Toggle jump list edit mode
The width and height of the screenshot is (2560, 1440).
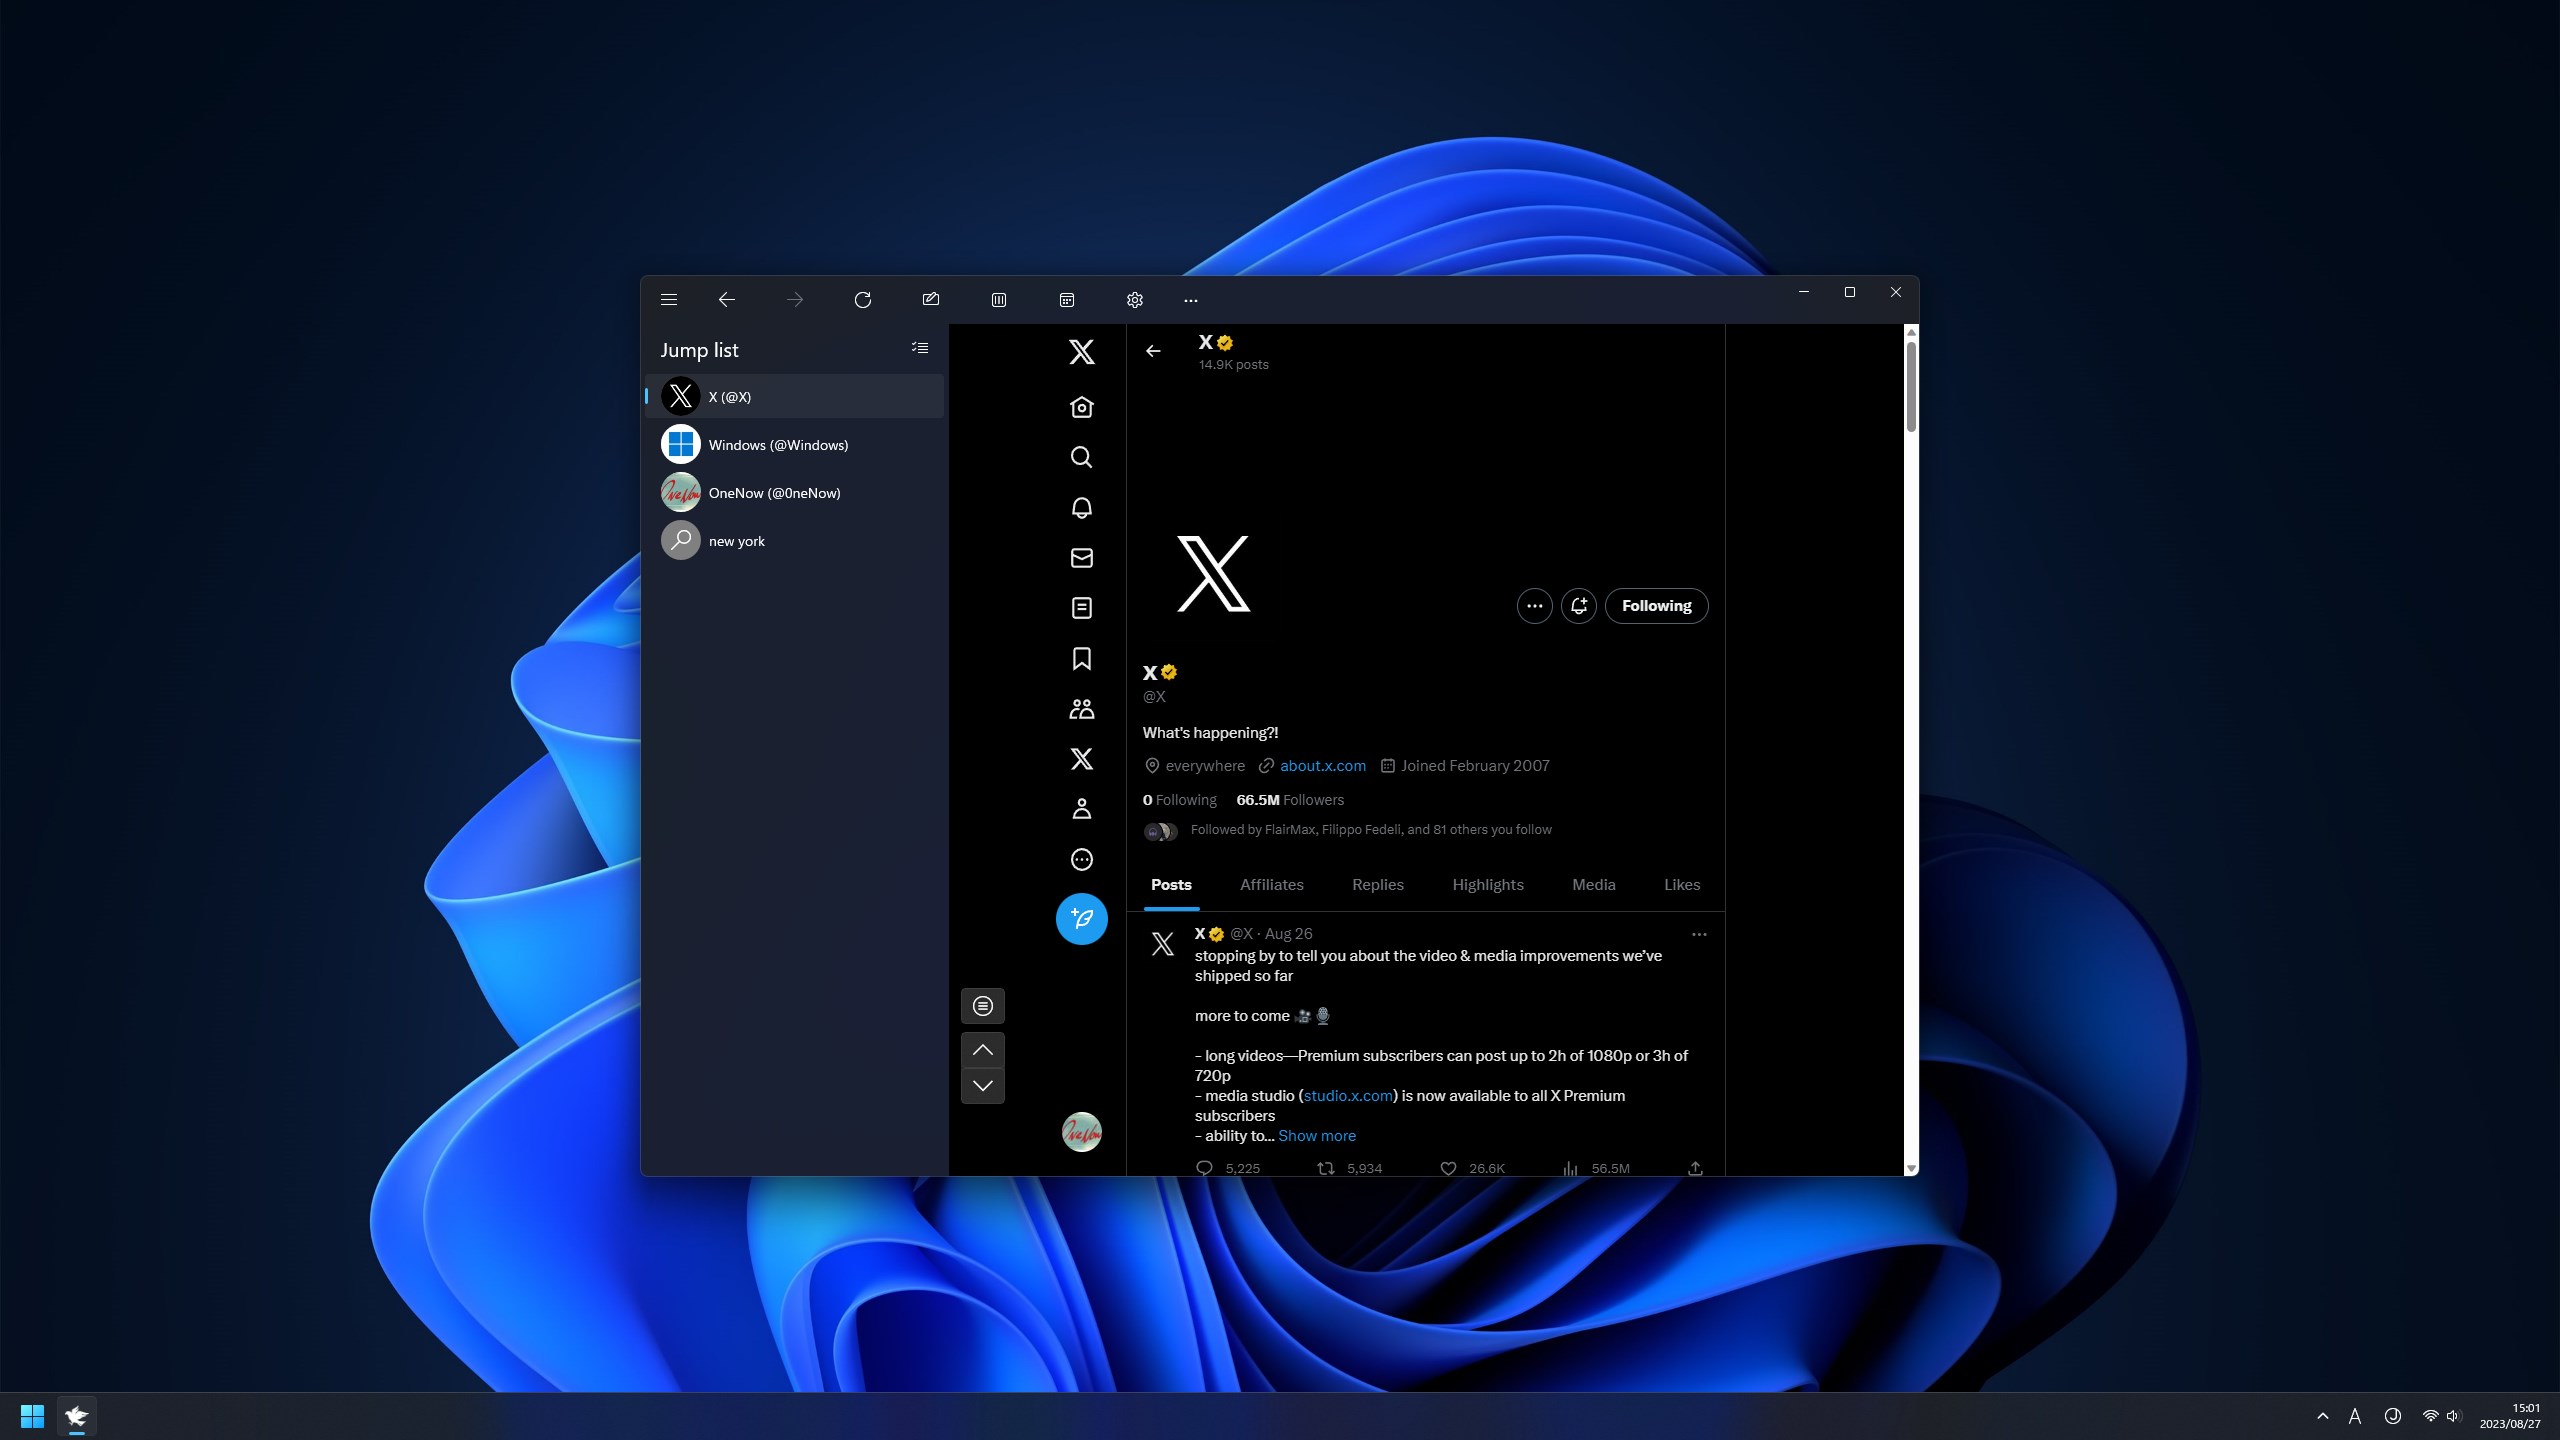point(919,348)
